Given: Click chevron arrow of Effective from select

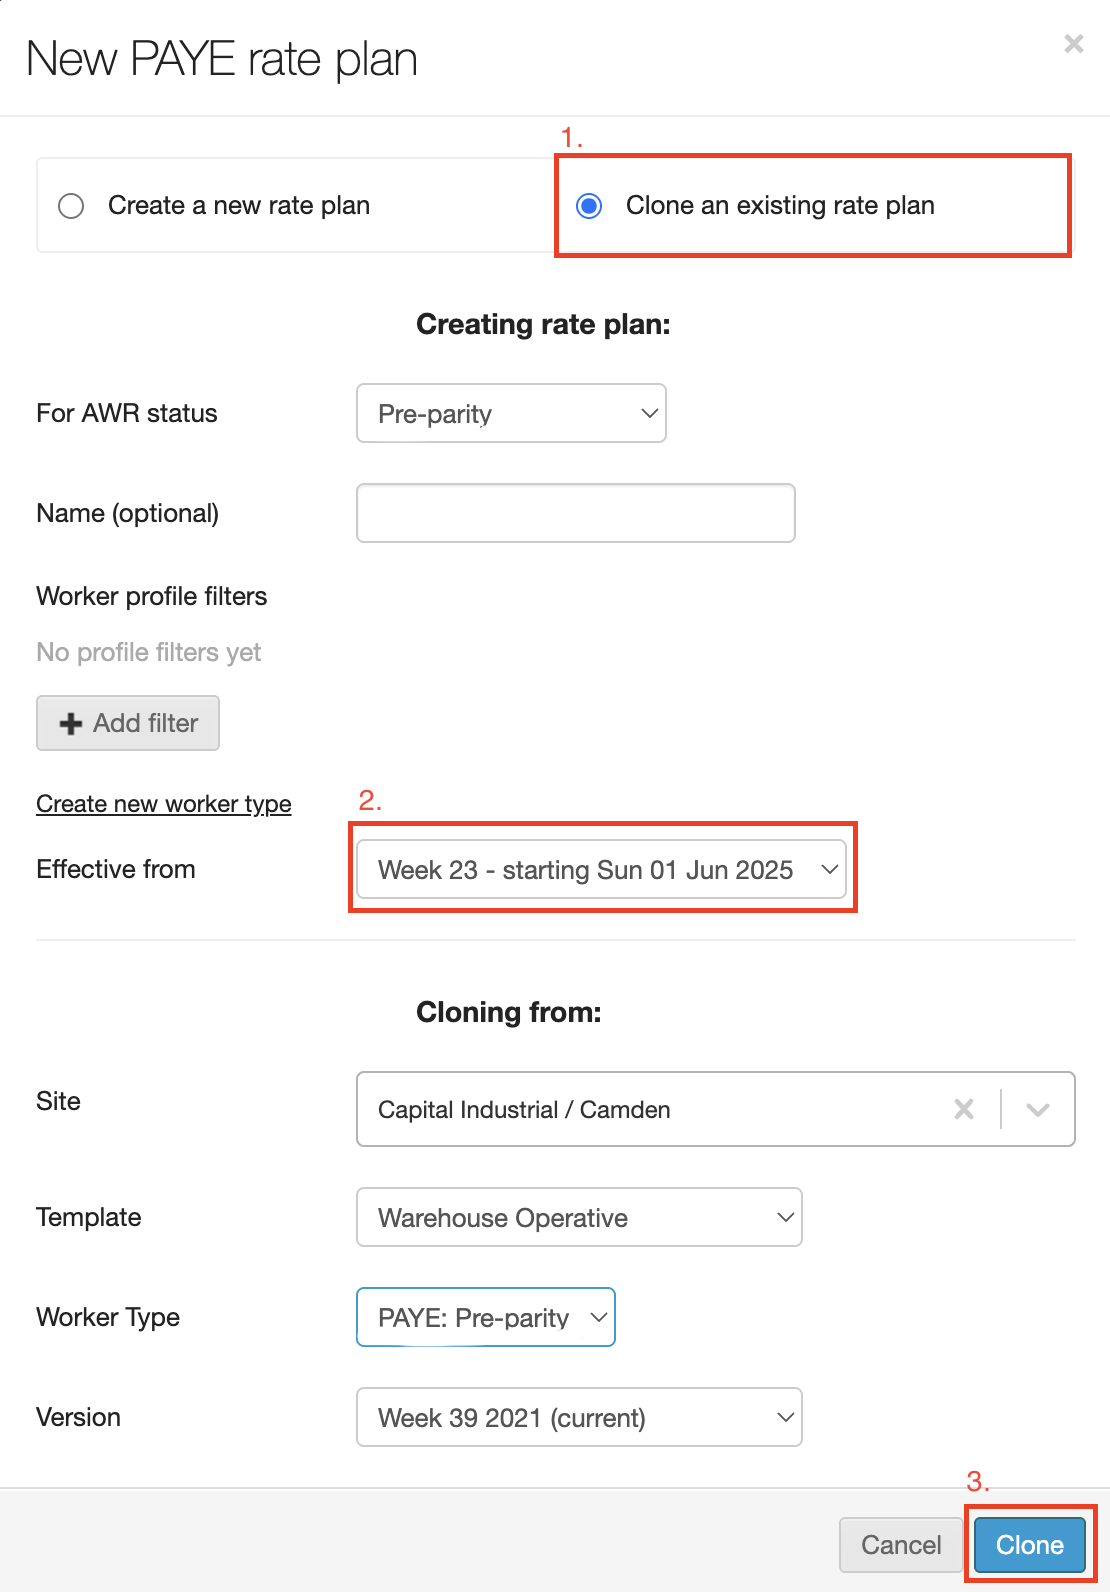Looking at the screenshot, I should [829, 869].
